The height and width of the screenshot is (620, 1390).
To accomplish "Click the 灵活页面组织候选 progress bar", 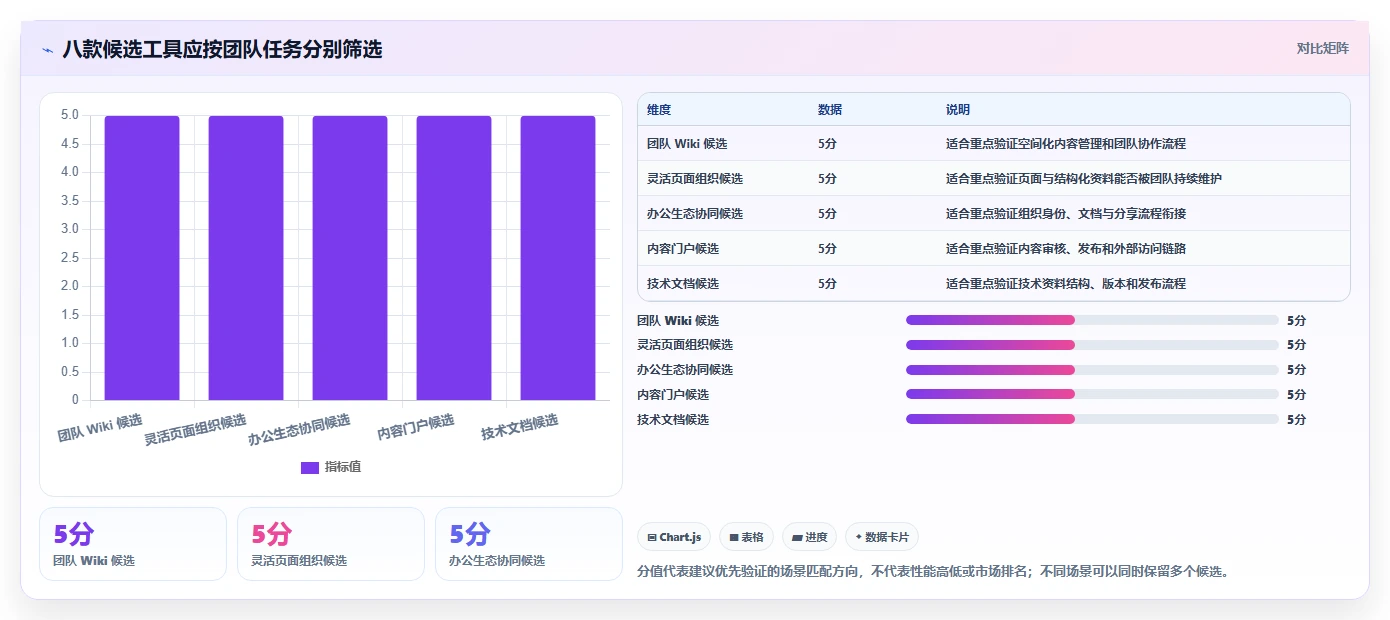I will click(1092, 345).
